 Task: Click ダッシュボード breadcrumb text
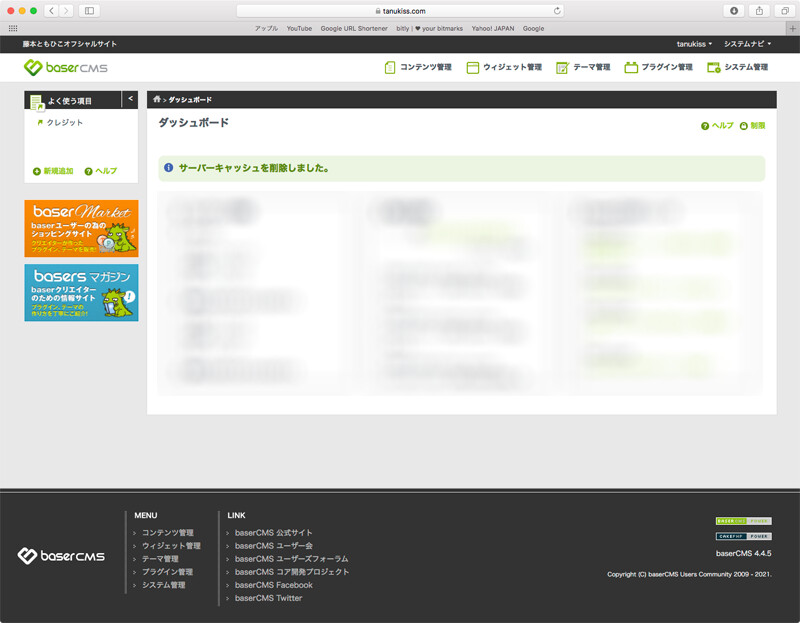pos(190,99)
